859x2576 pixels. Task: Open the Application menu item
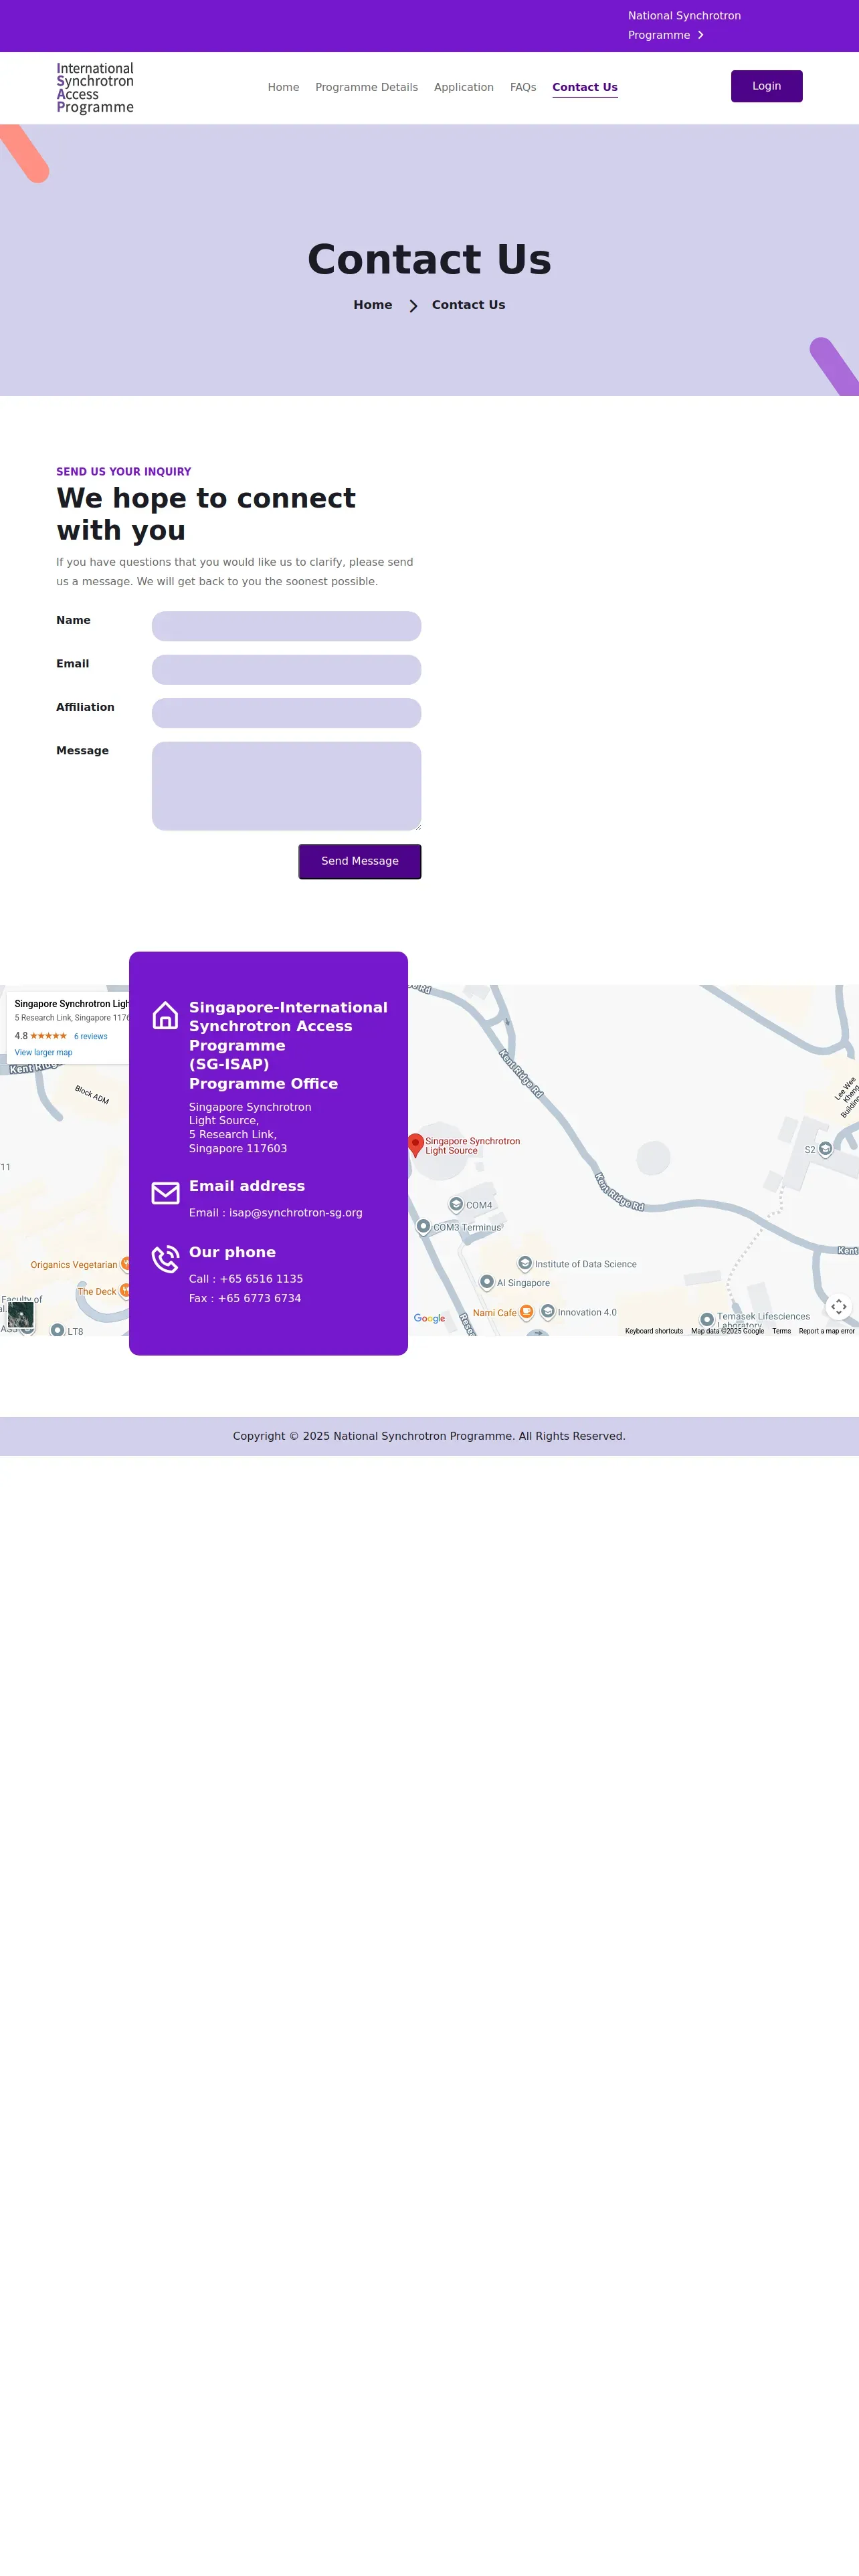click(464, 88)
